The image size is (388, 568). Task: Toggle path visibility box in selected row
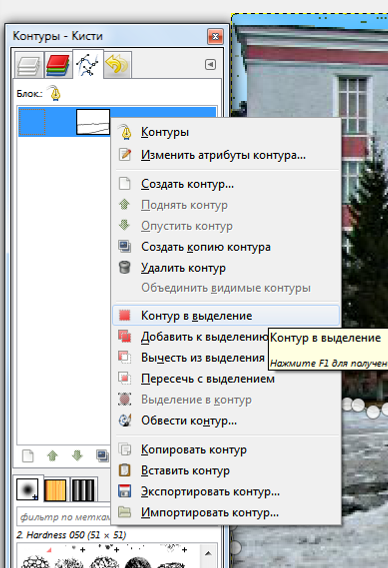(32, 122)
